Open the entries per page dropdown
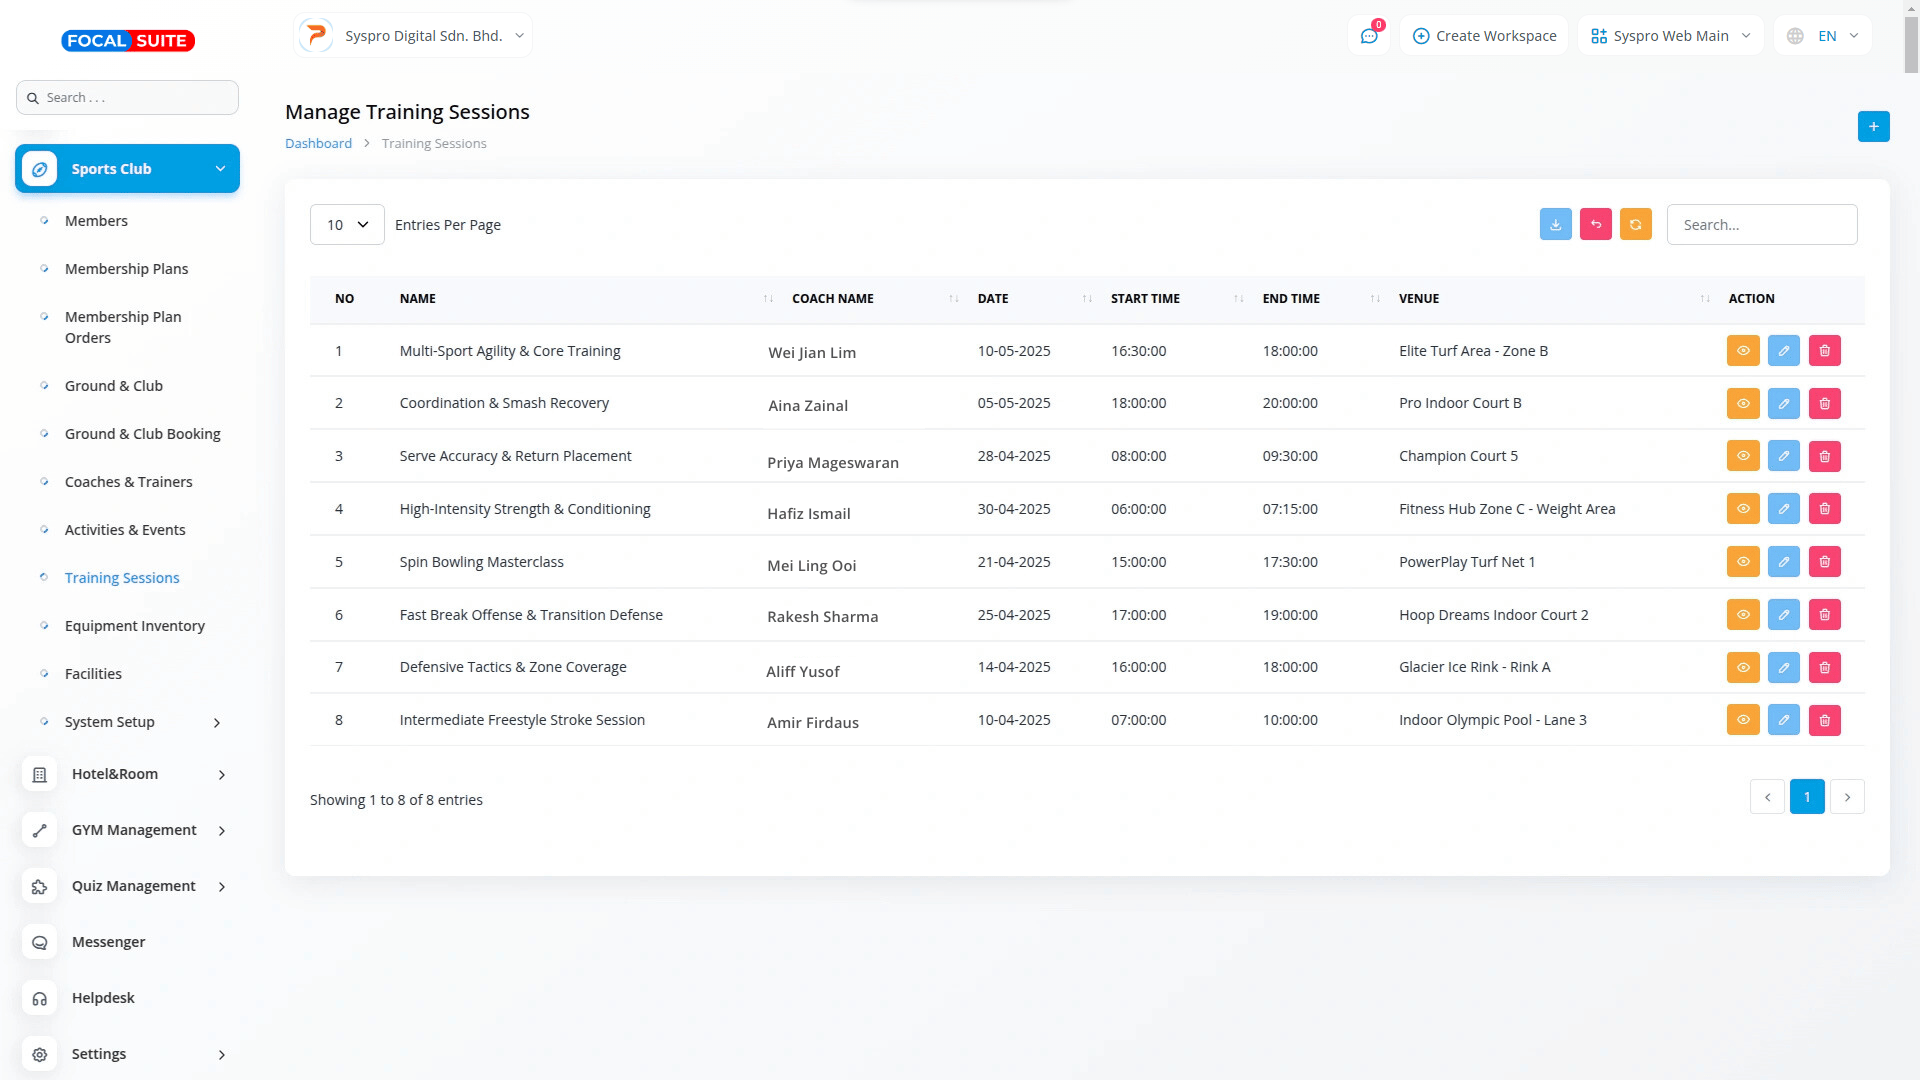1920x1080 pixels. [x=347, y=225]
